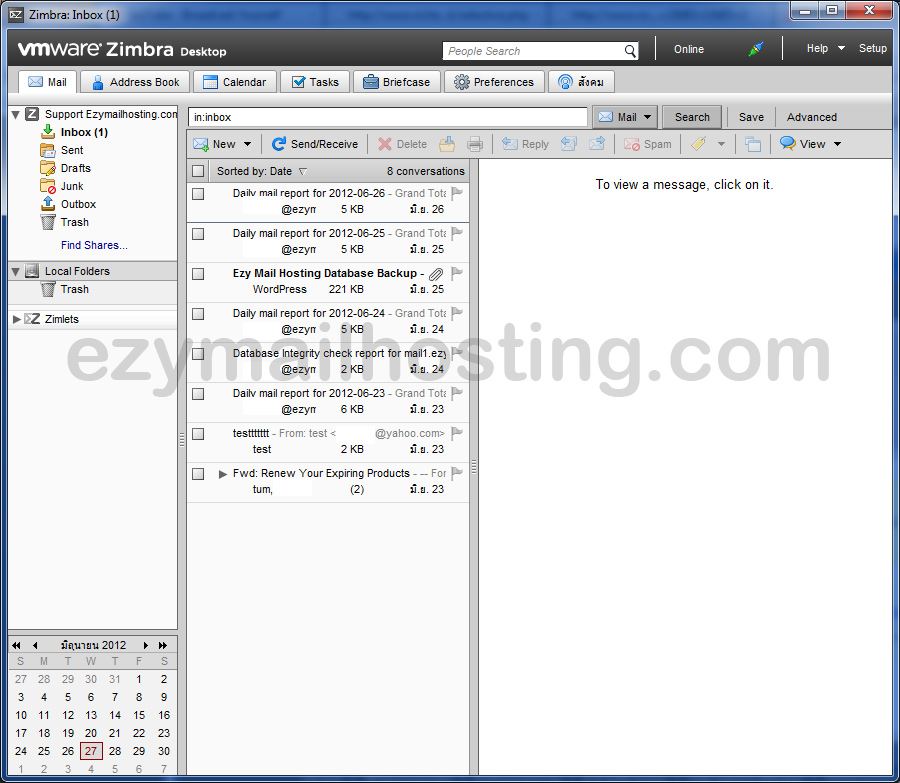Screen dimensions: 900x783
Task: Open the Drafts folder
Action: pos(75,168)
